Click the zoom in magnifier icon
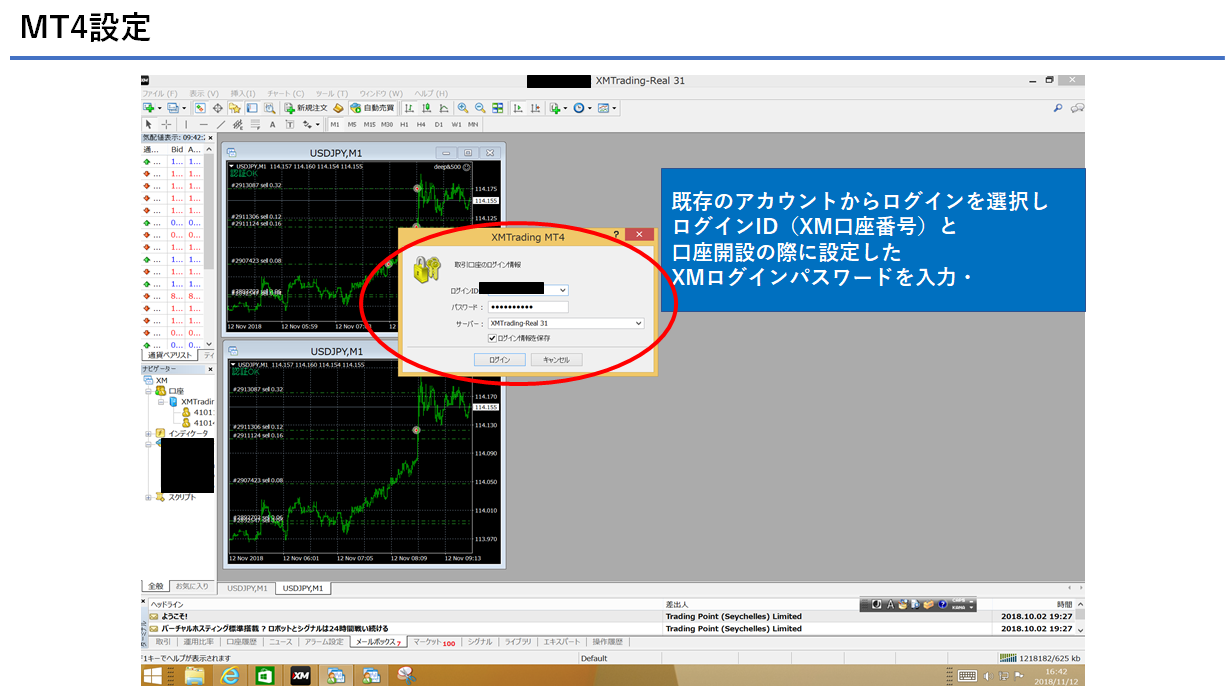 tap(462, 108)
